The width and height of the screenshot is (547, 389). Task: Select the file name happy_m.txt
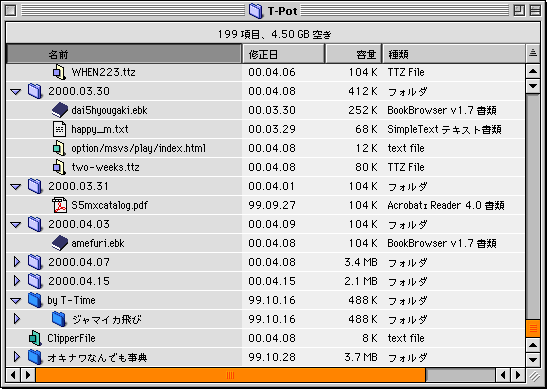(x=100, y=129)
